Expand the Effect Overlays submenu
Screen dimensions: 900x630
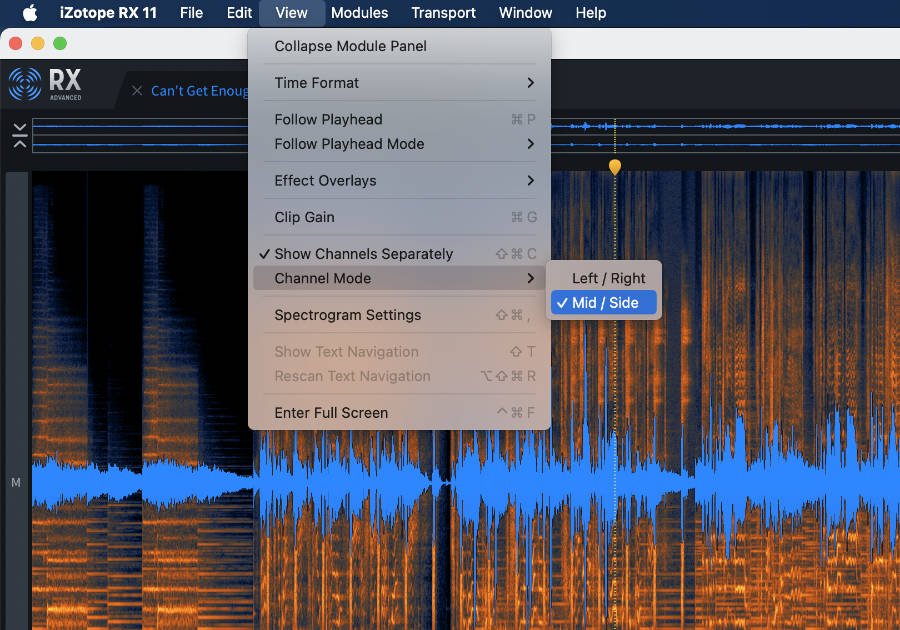coord(399,181)
